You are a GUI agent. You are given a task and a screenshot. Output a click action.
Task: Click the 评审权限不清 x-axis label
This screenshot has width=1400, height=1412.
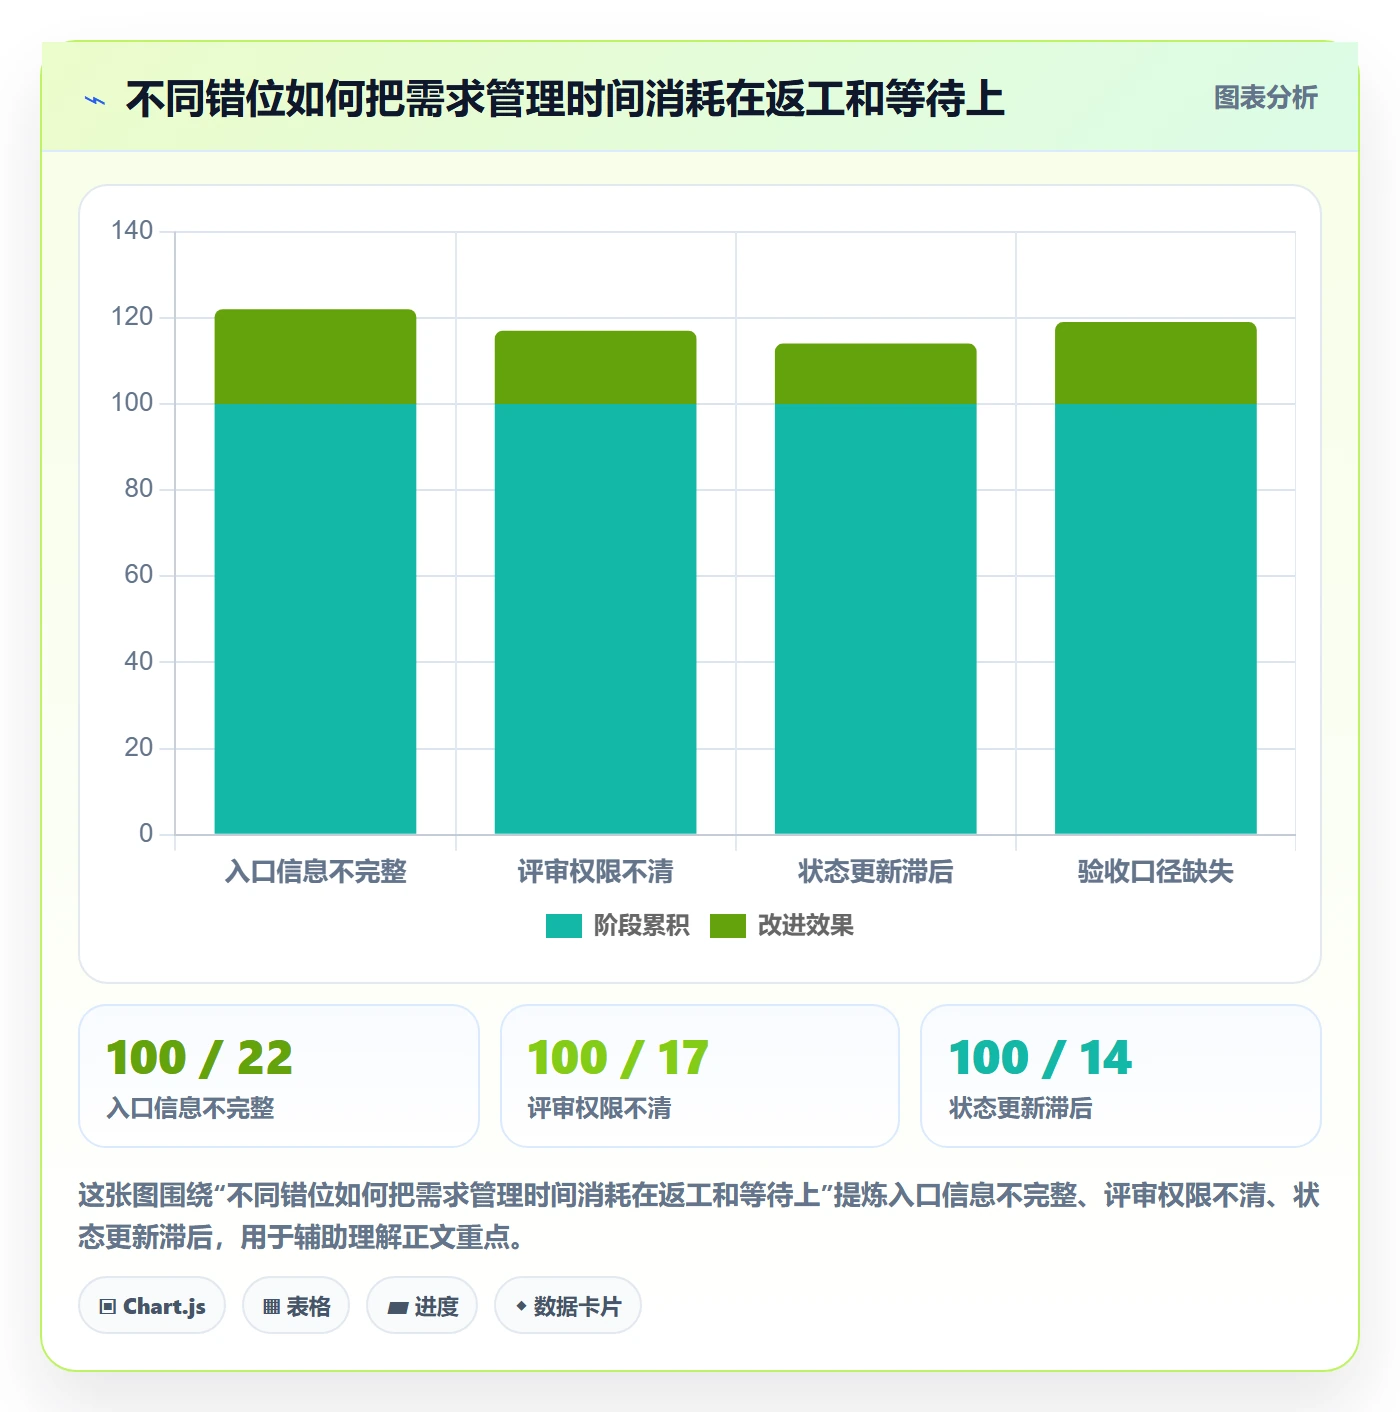(x=595, y=872)
